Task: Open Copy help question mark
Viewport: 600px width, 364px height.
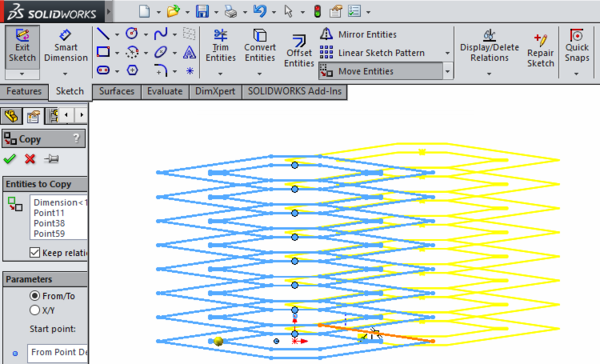Action: 76,138
